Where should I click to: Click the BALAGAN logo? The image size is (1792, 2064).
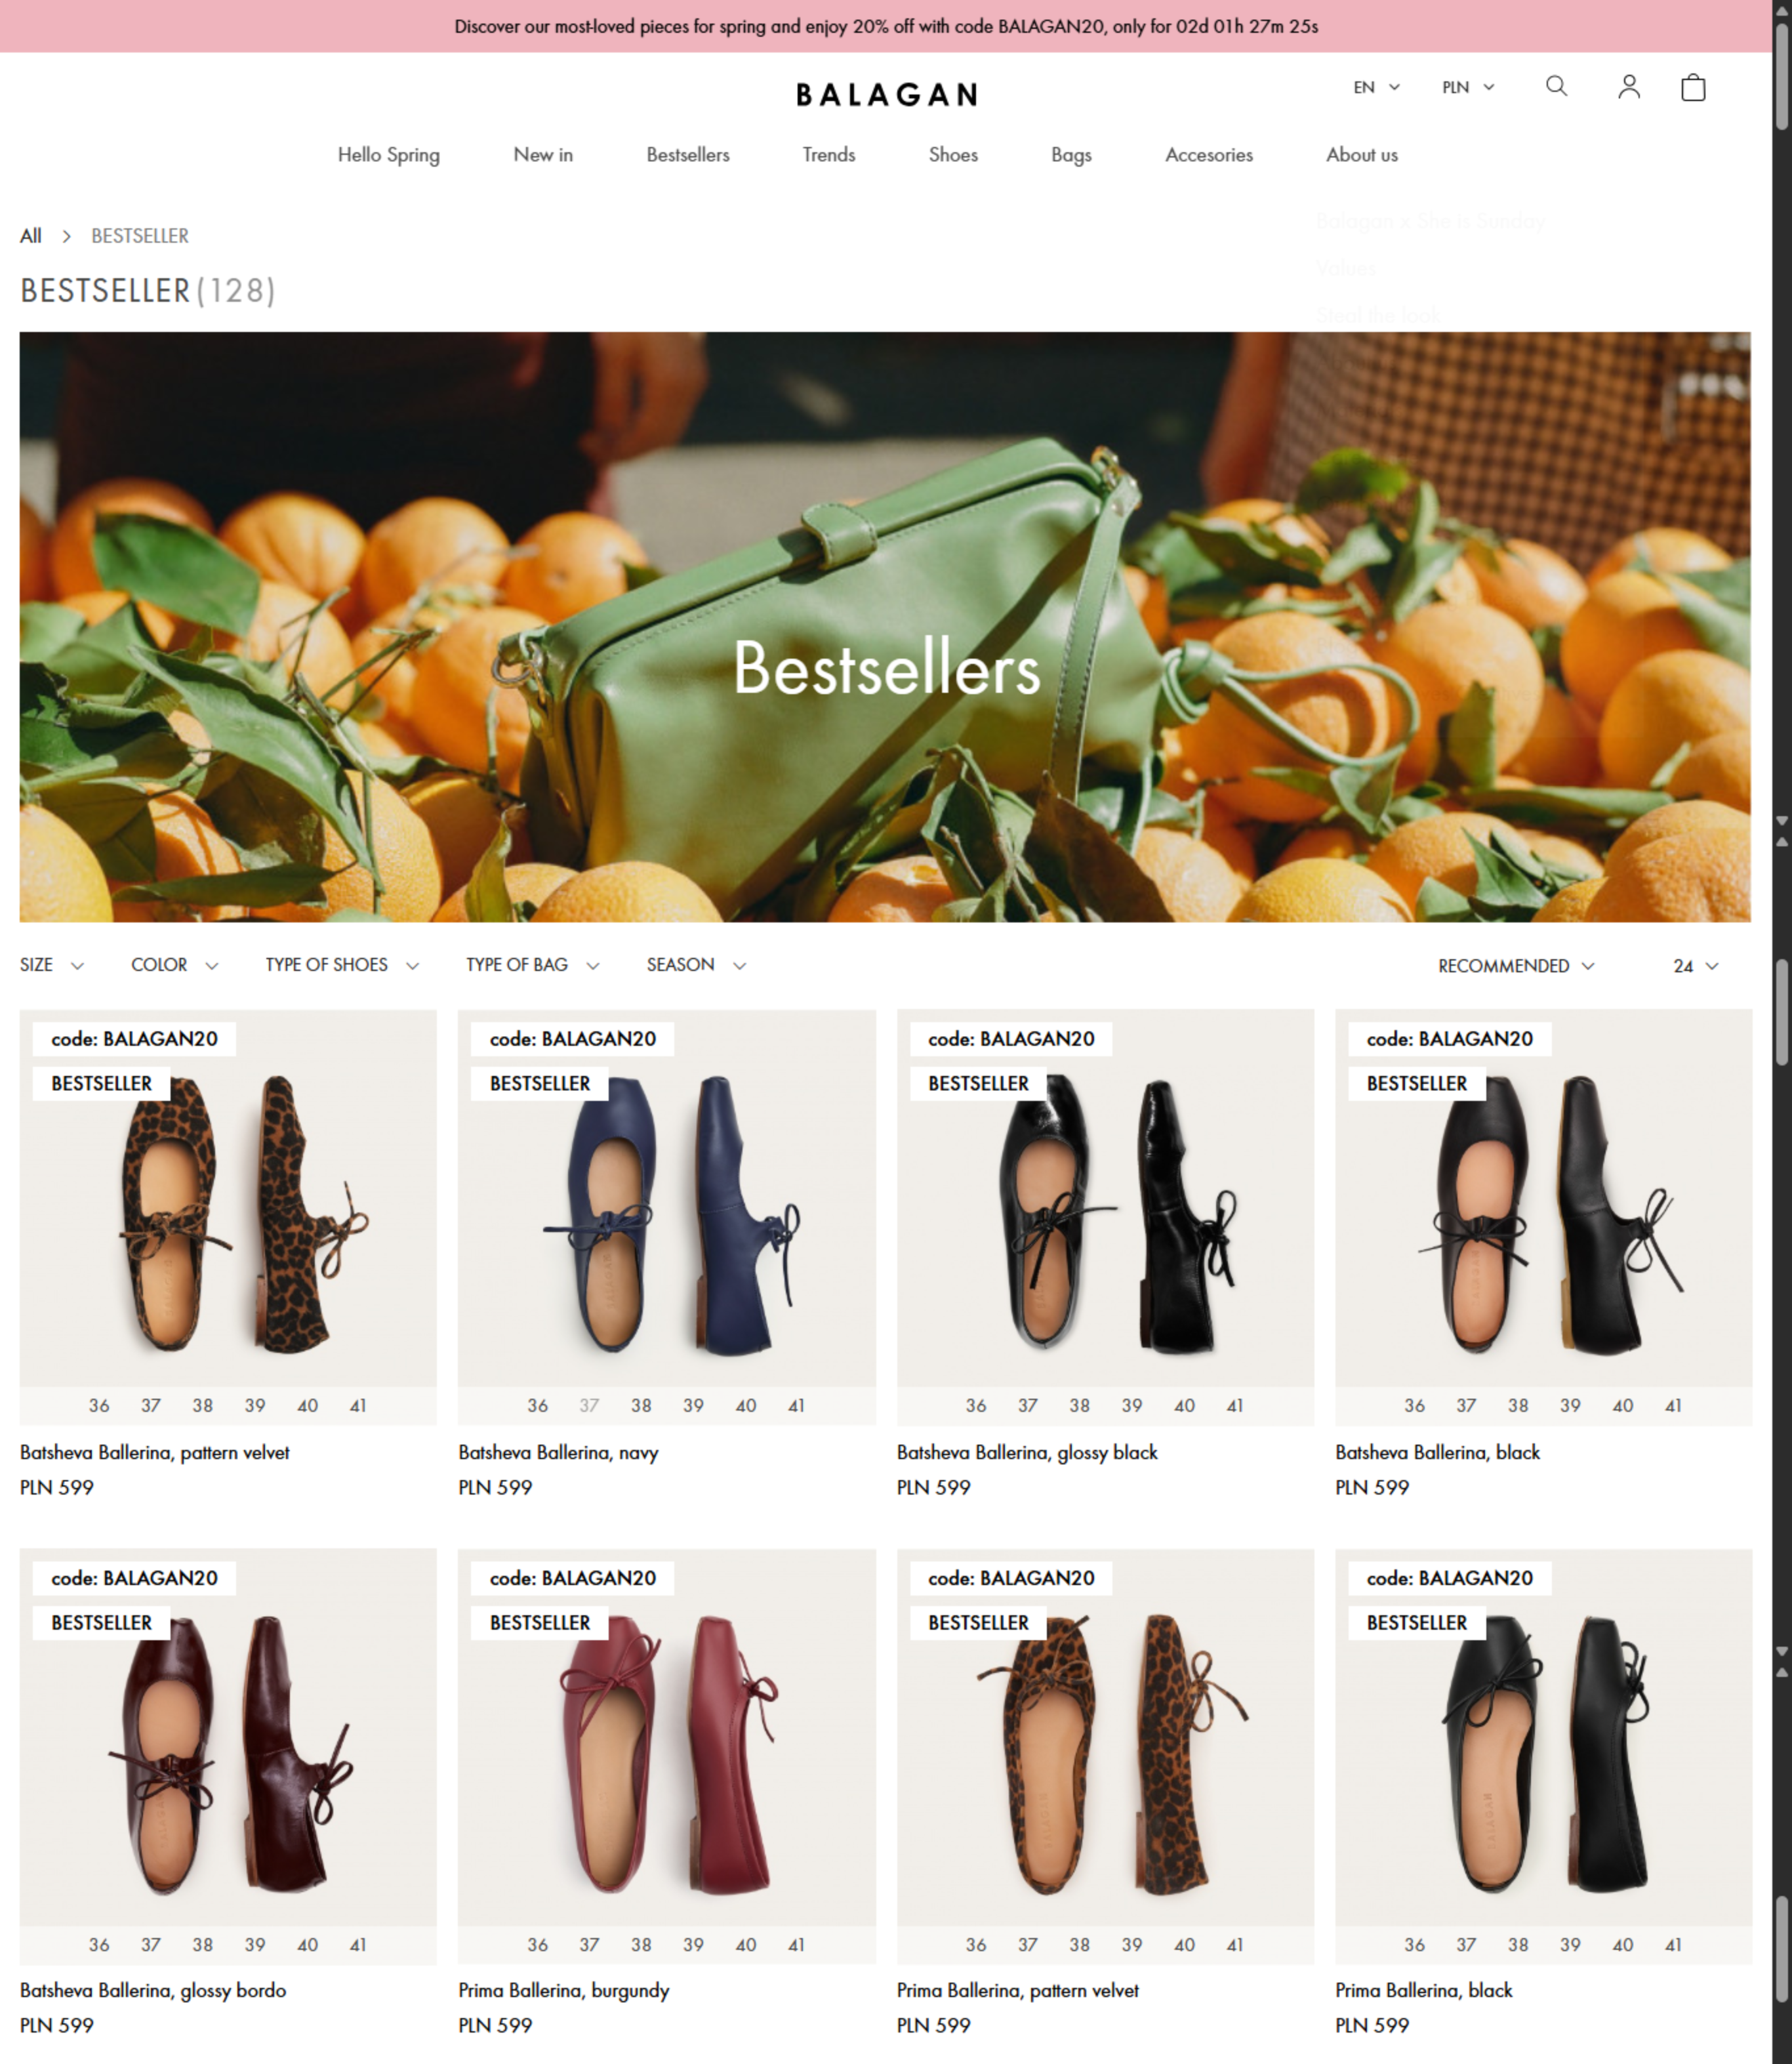(x=886, y=95)
